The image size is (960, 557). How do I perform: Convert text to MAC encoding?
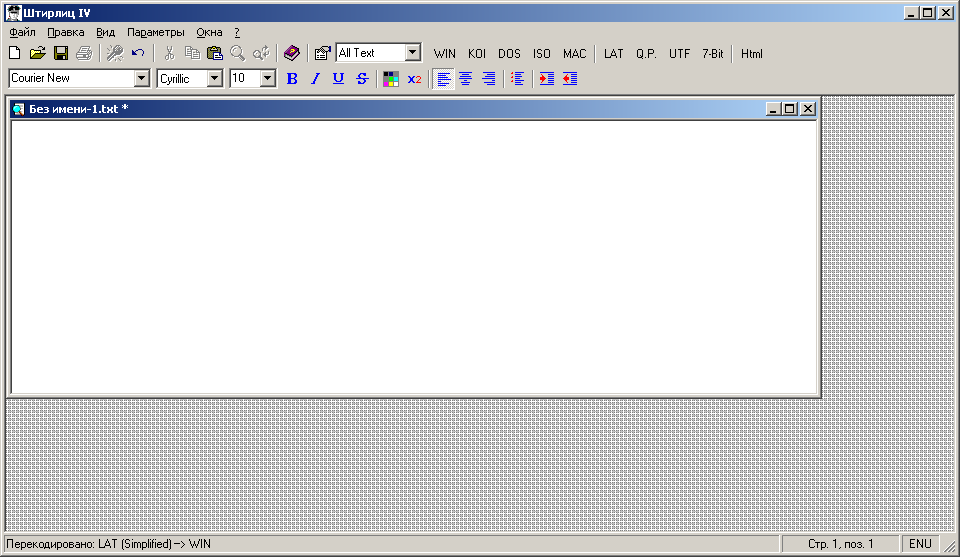(x=575, y=54)
